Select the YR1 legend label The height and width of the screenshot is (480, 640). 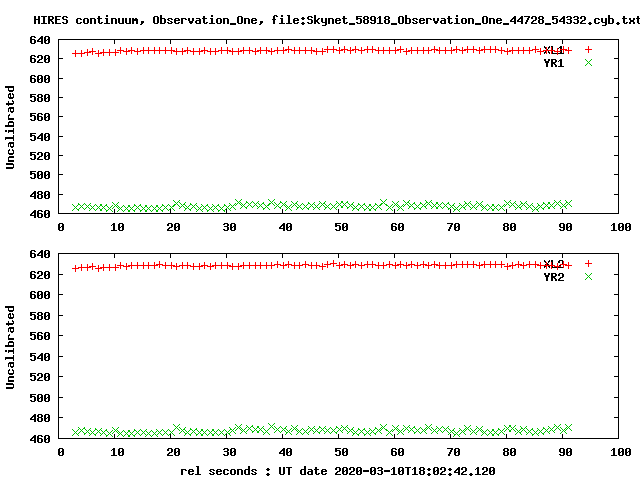pos(554,63)
